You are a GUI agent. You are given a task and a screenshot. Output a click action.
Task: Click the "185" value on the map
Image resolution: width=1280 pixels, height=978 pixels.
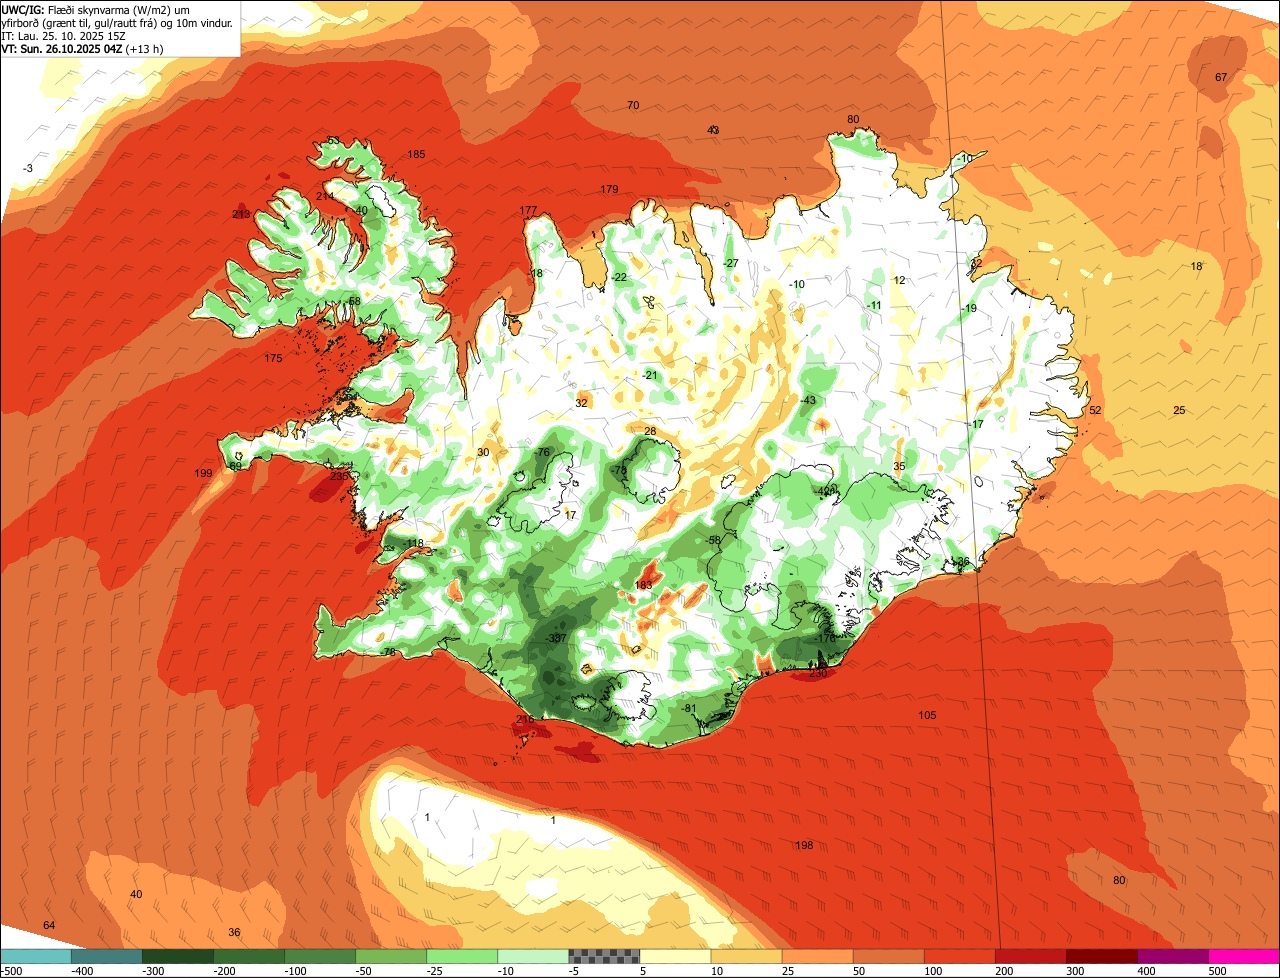417,154
